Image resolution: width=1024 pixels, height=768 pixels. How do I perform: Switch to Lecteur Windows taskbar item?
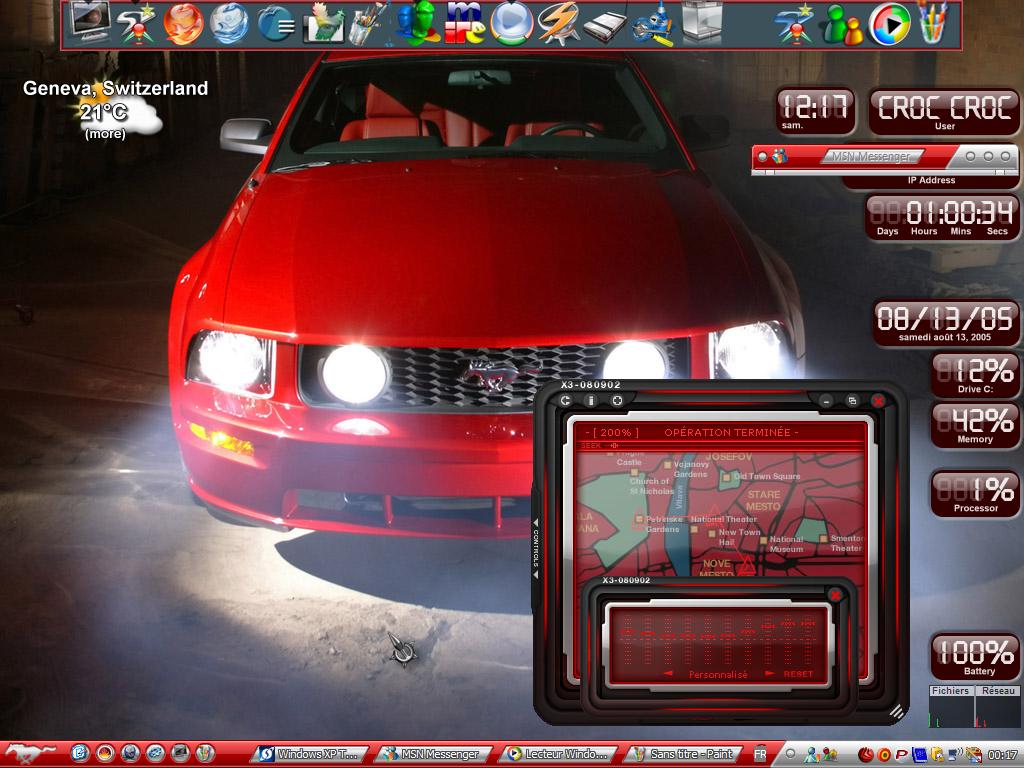(560, 754)
